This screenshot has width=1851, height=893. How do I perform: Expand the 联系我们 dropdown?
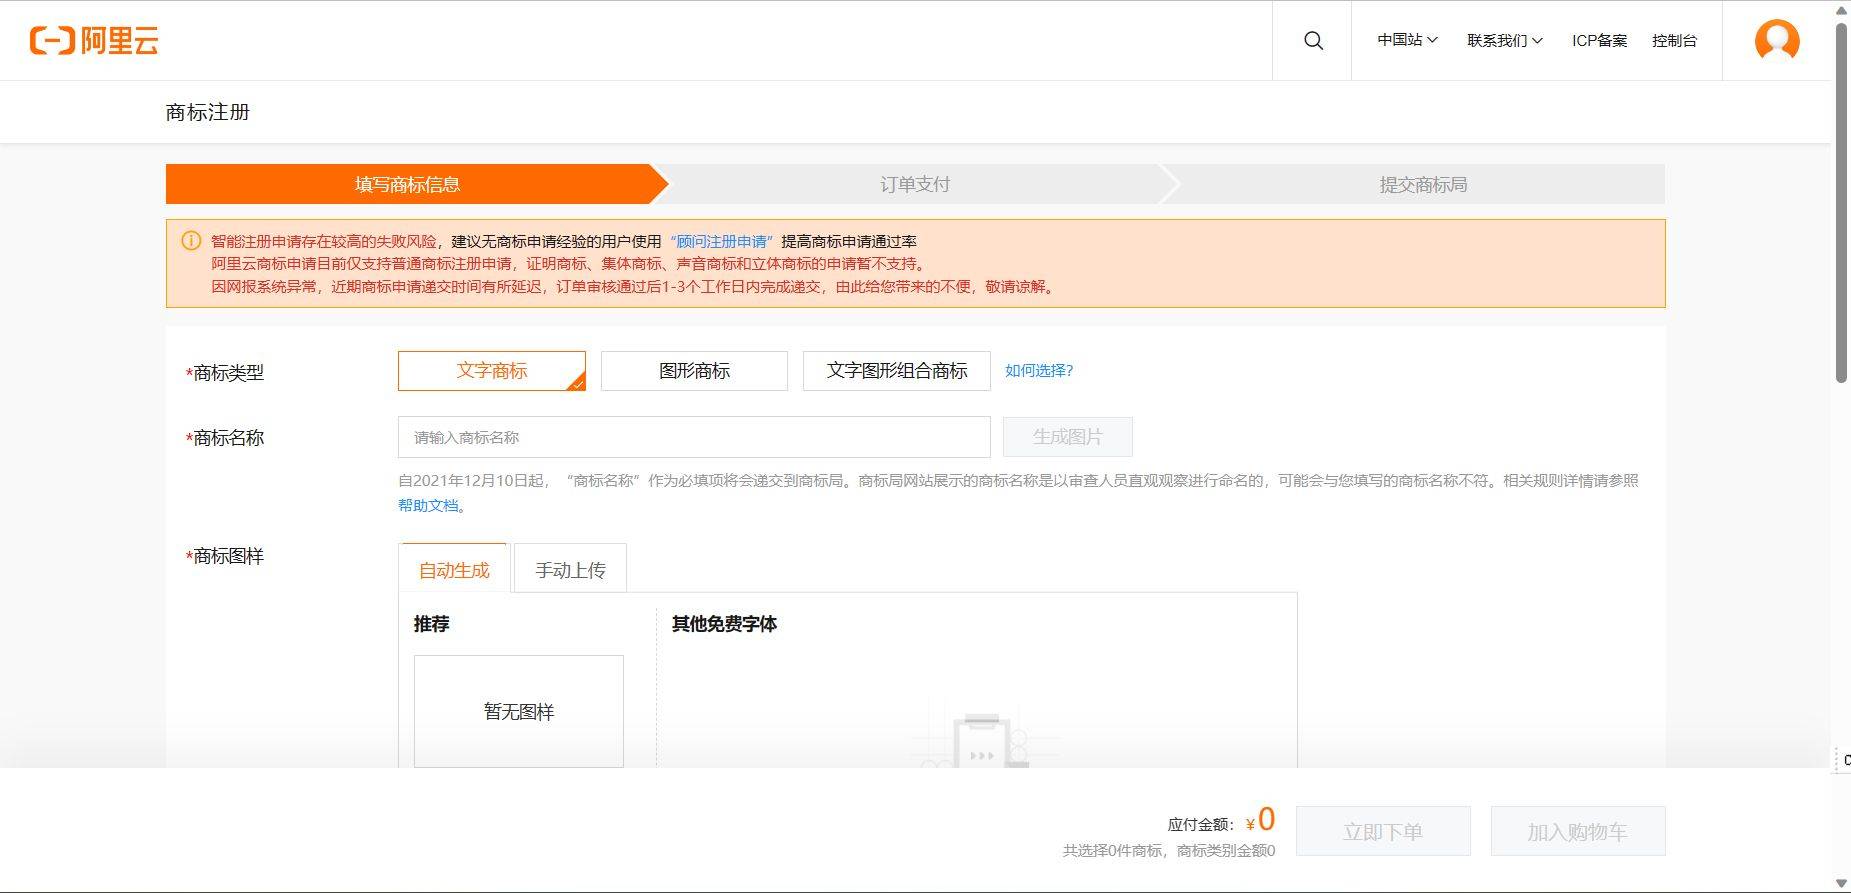1505,41
